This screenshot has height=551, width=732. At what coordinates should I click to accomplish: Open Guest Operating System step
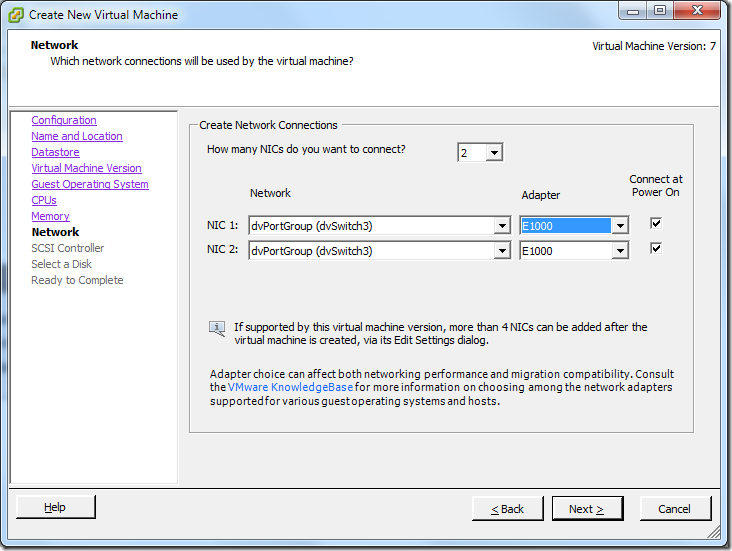pos(90,184)
